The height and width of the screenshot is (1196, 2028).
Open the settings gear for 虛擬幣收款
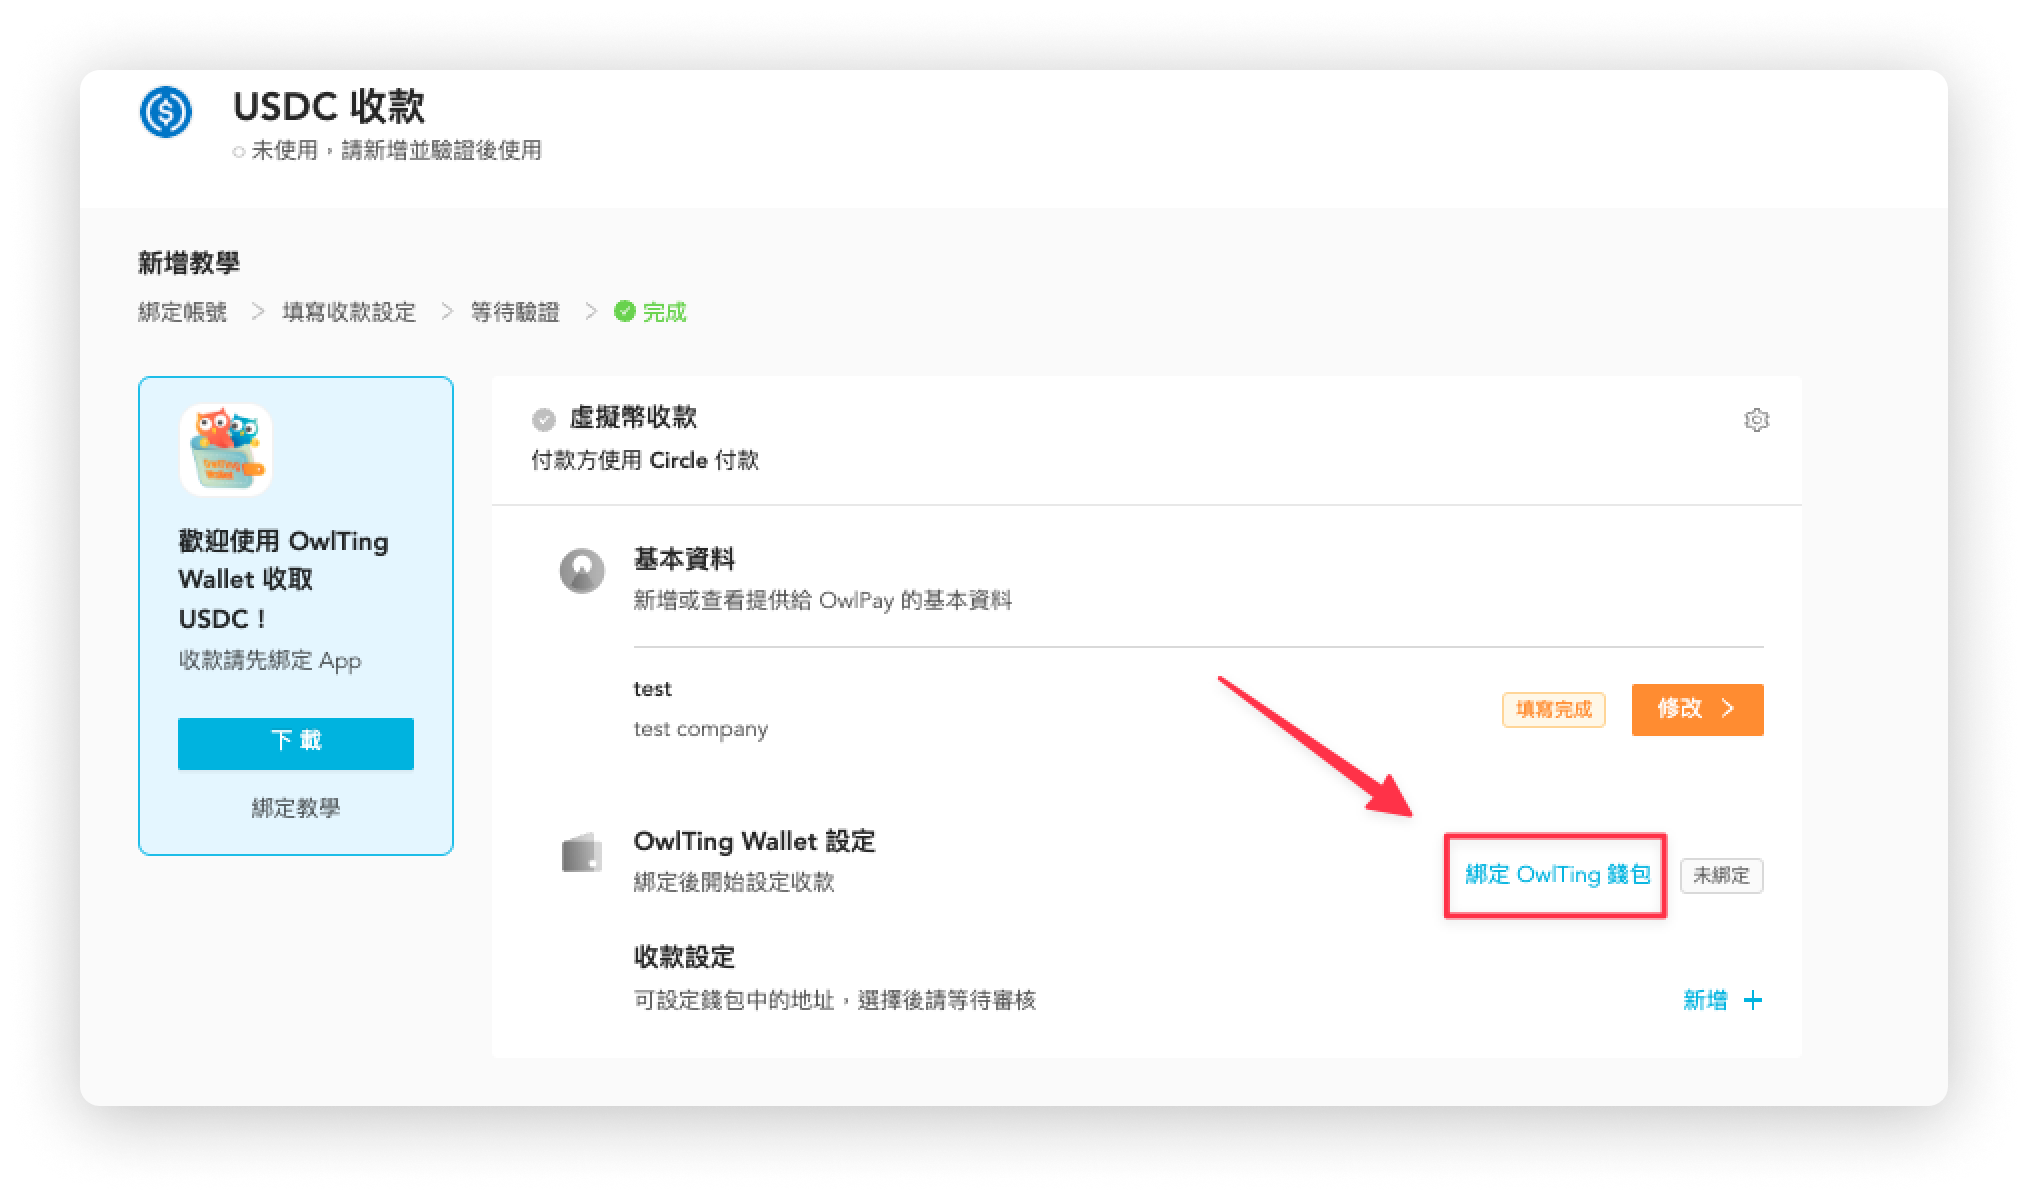[1756, 420]
